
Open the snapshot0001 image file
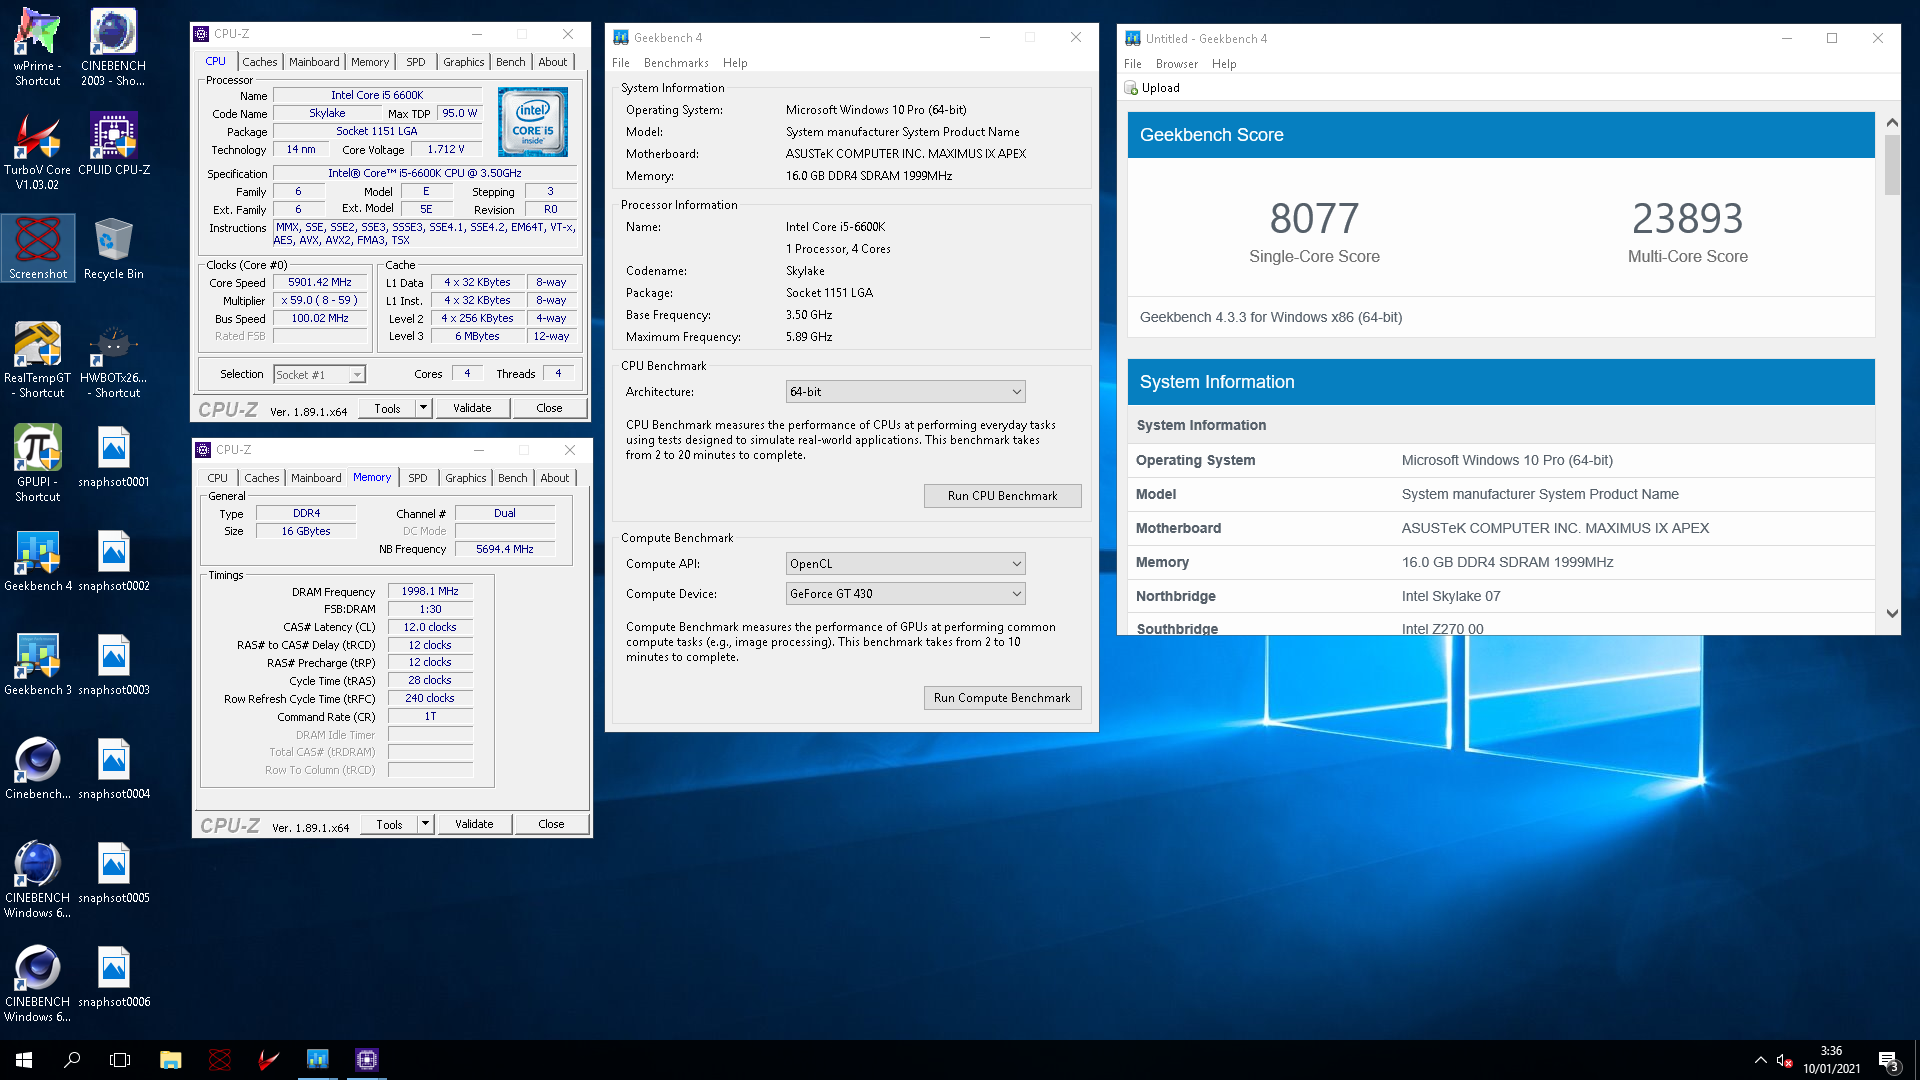(114, 456)
